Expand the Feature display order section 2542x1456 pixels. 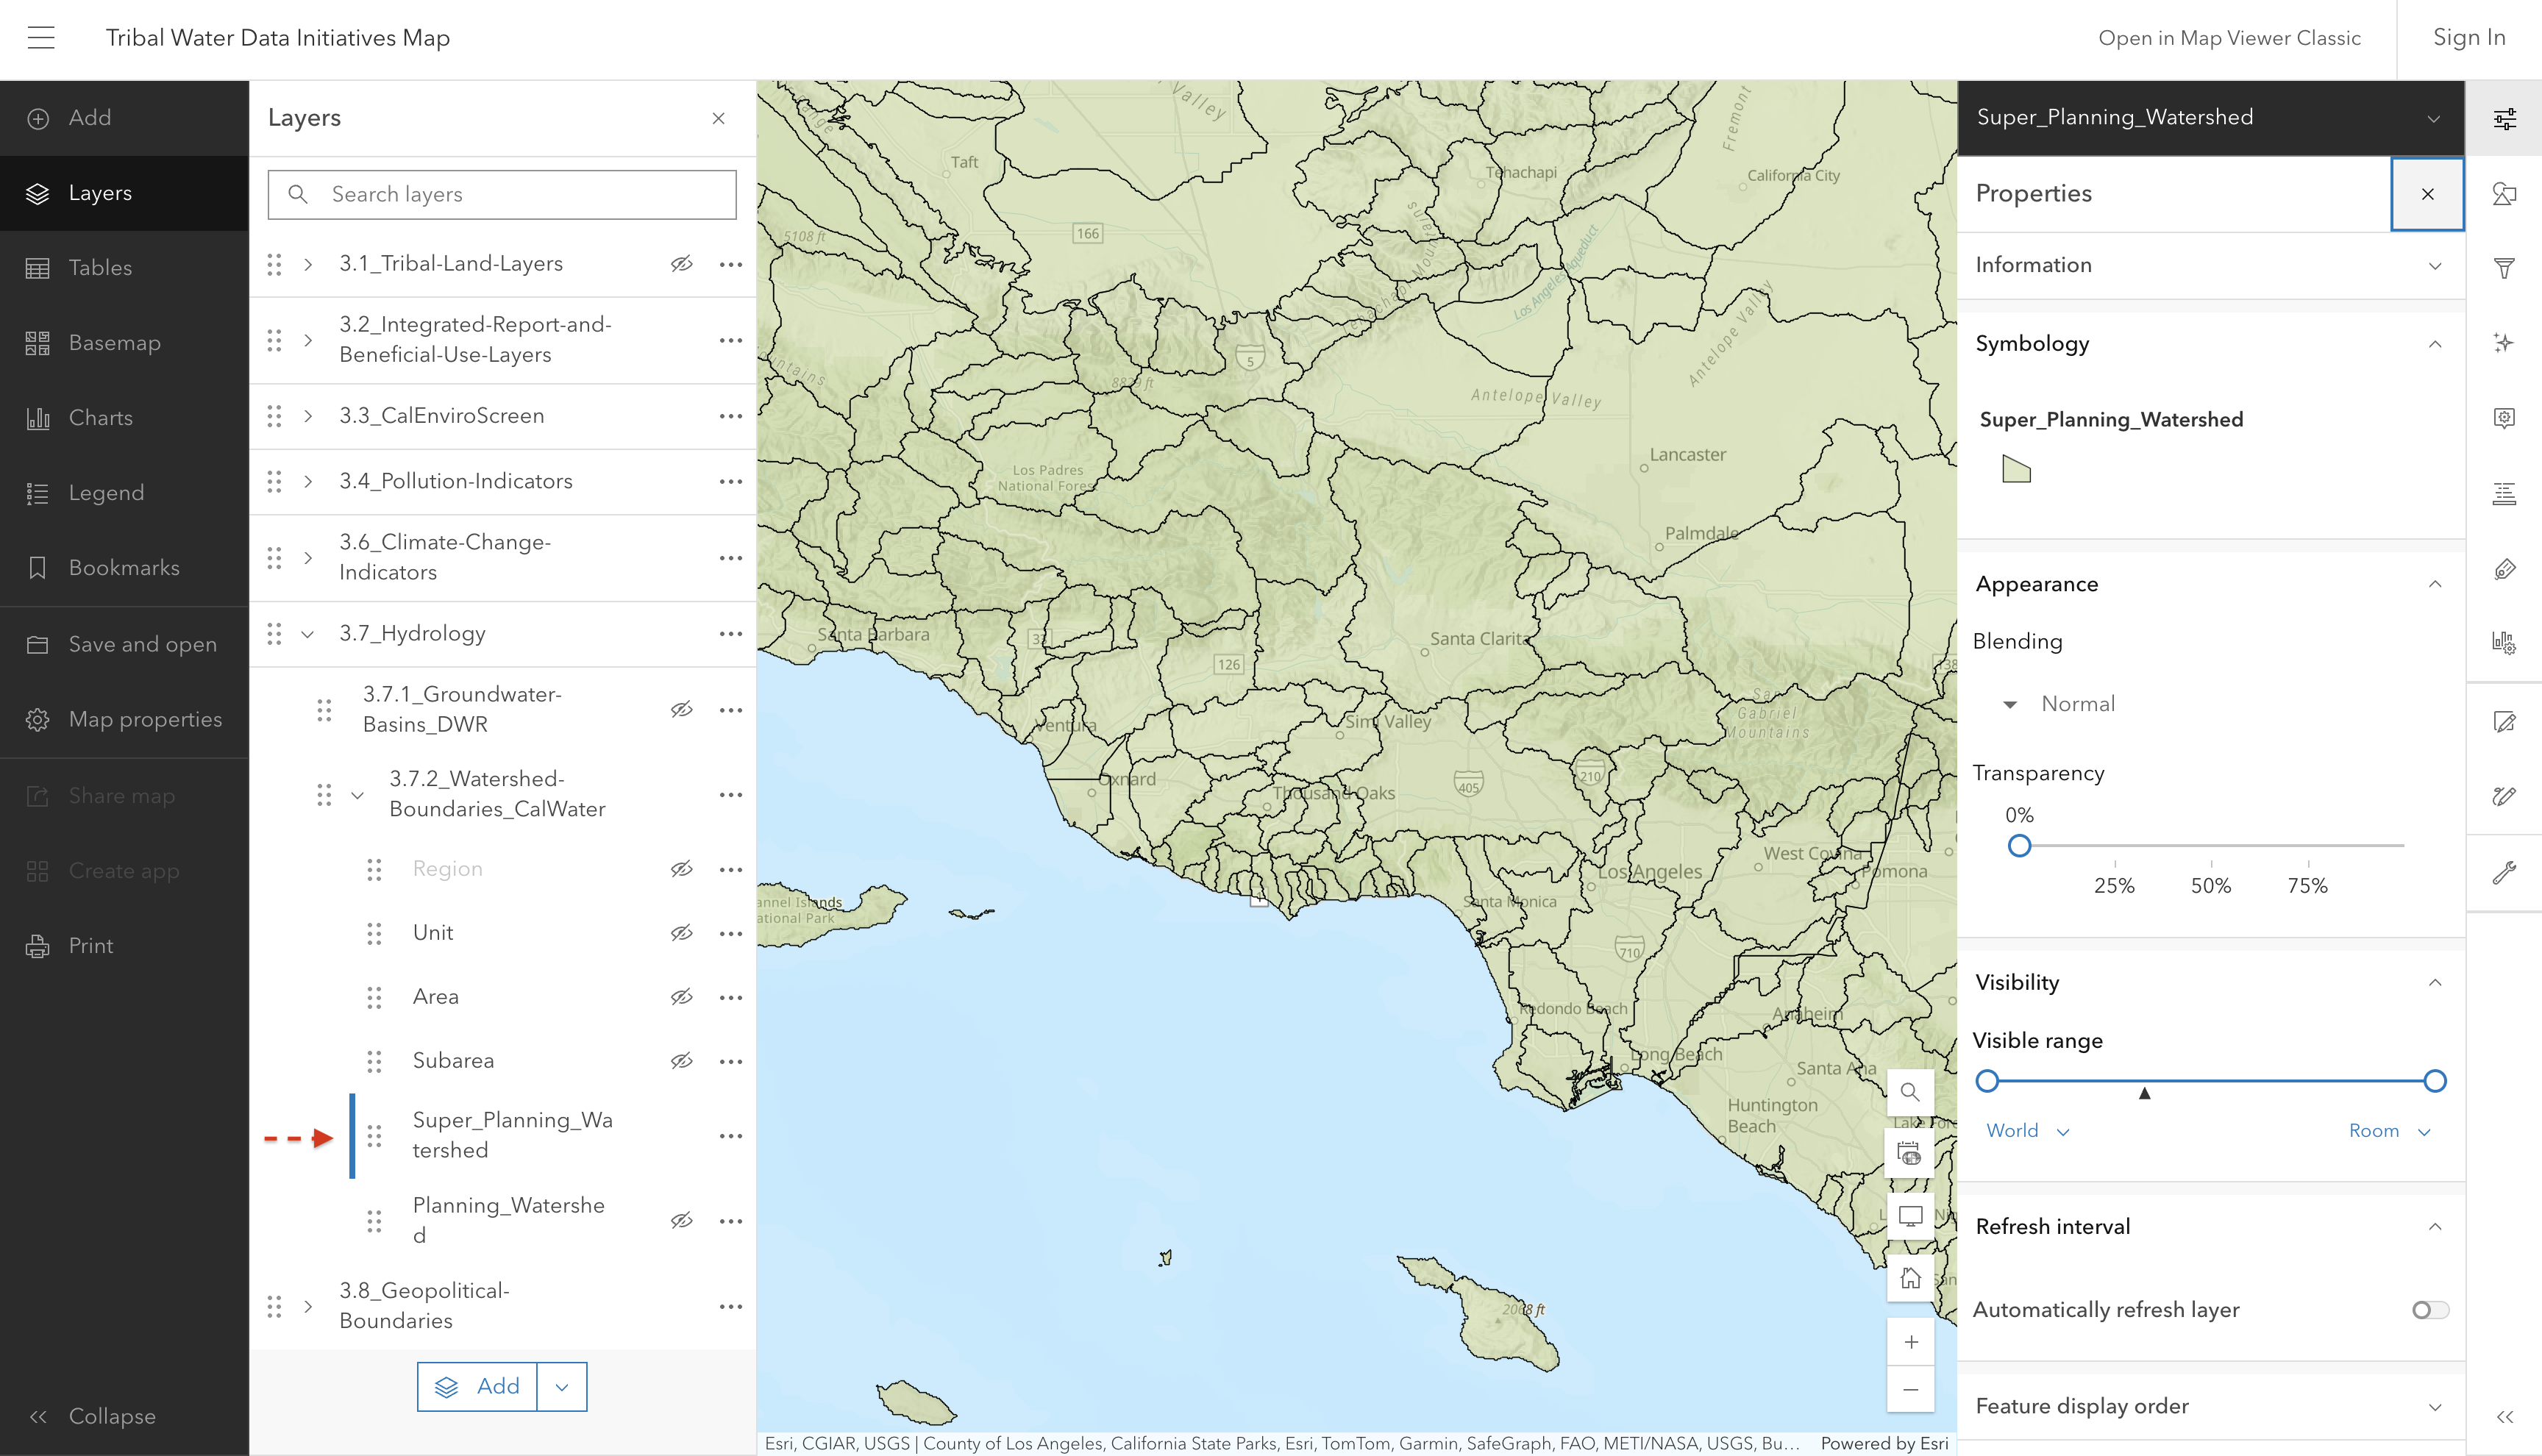2210,1406
